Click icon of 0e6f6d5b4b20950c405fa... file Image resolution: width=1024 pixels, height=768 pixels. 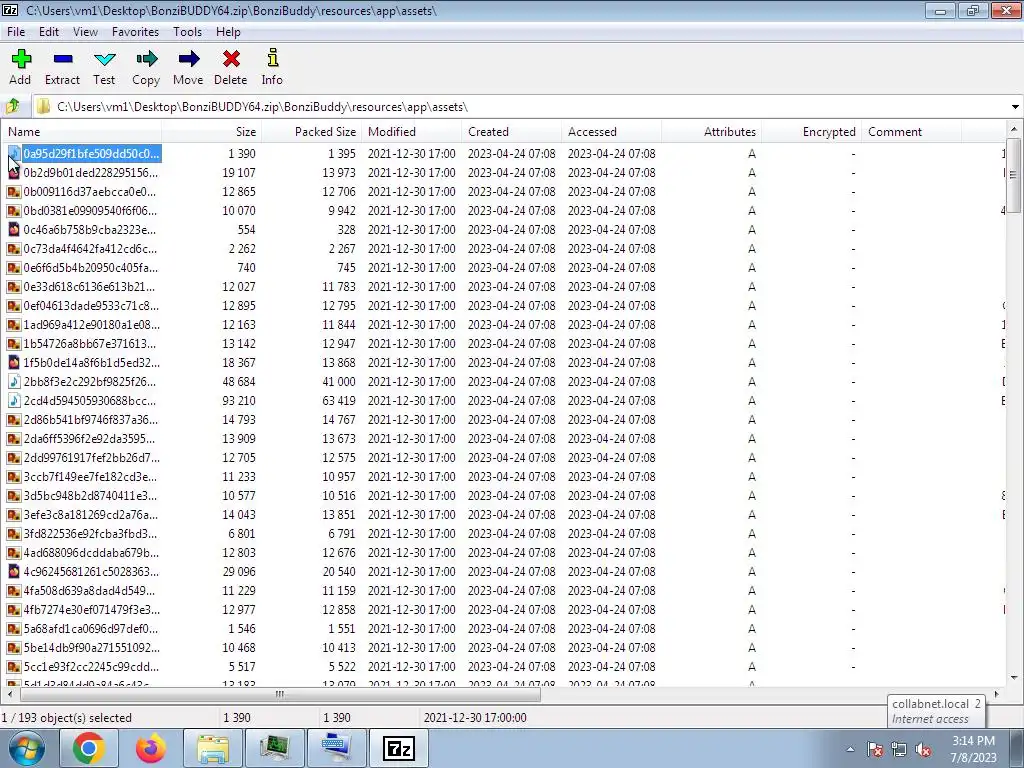click(x=14, y=267)
